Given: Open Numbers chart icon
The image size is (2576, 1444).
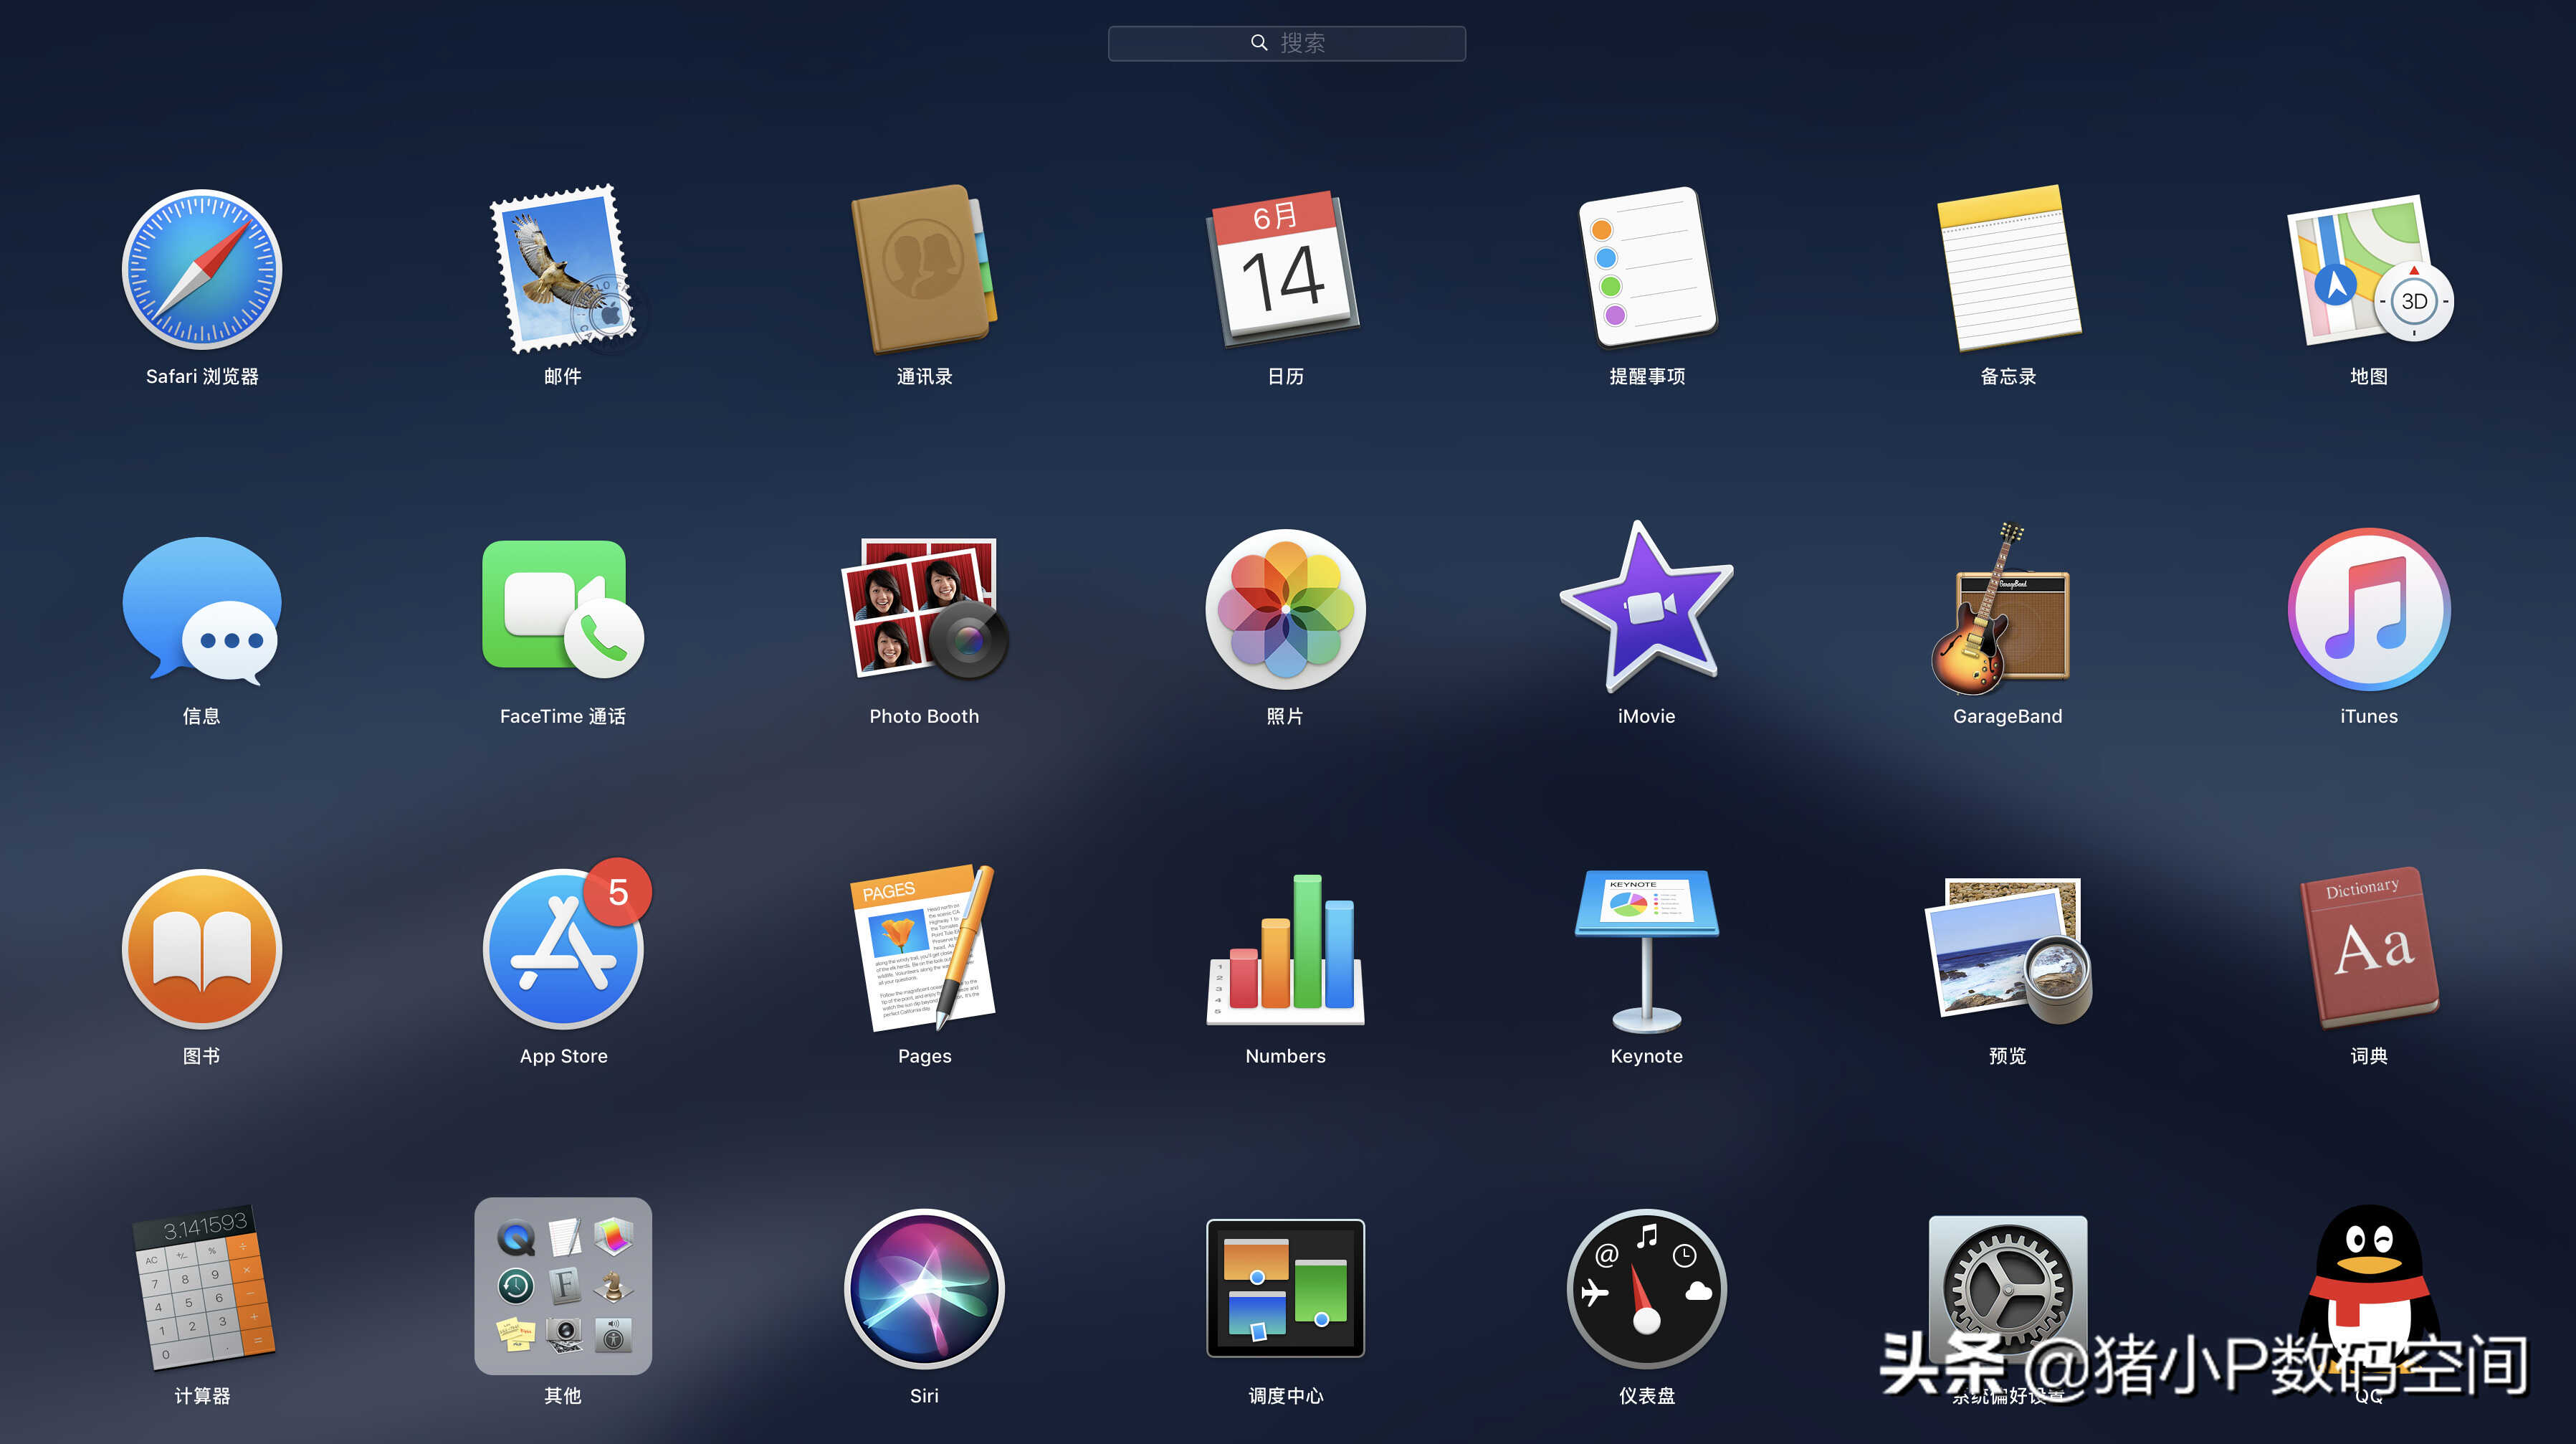Looking at the screenshot, I should pyautogui.click(x=1285, y=949).
